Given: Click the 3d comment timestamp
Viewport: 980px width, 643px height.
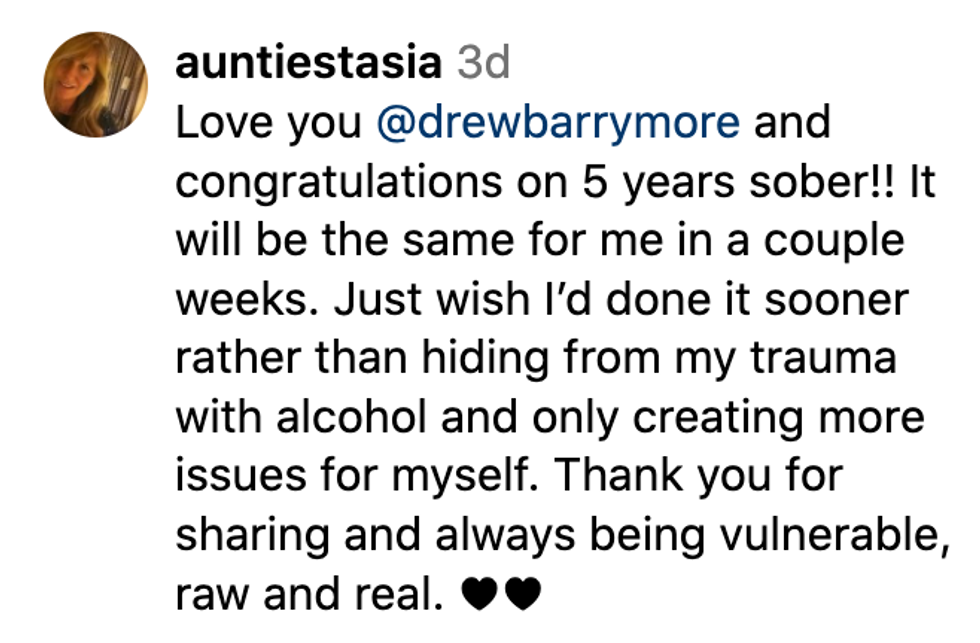Looking at the screenshot, I should 483,64.
